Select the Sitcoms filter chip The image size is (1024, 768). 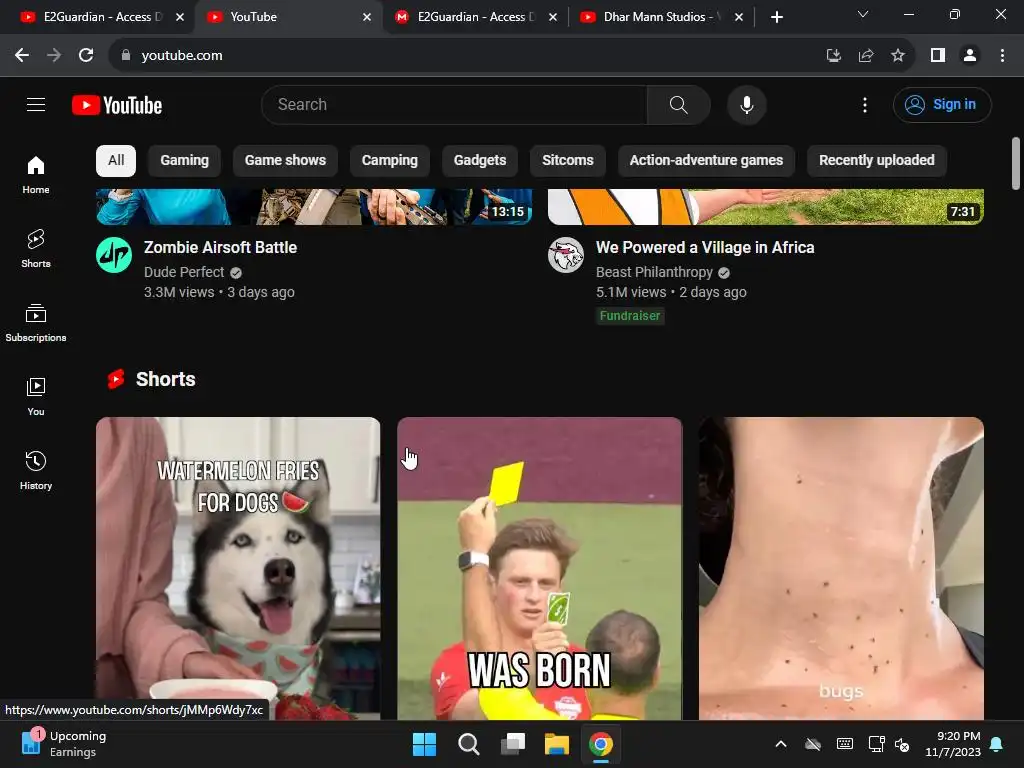(568, 161)
